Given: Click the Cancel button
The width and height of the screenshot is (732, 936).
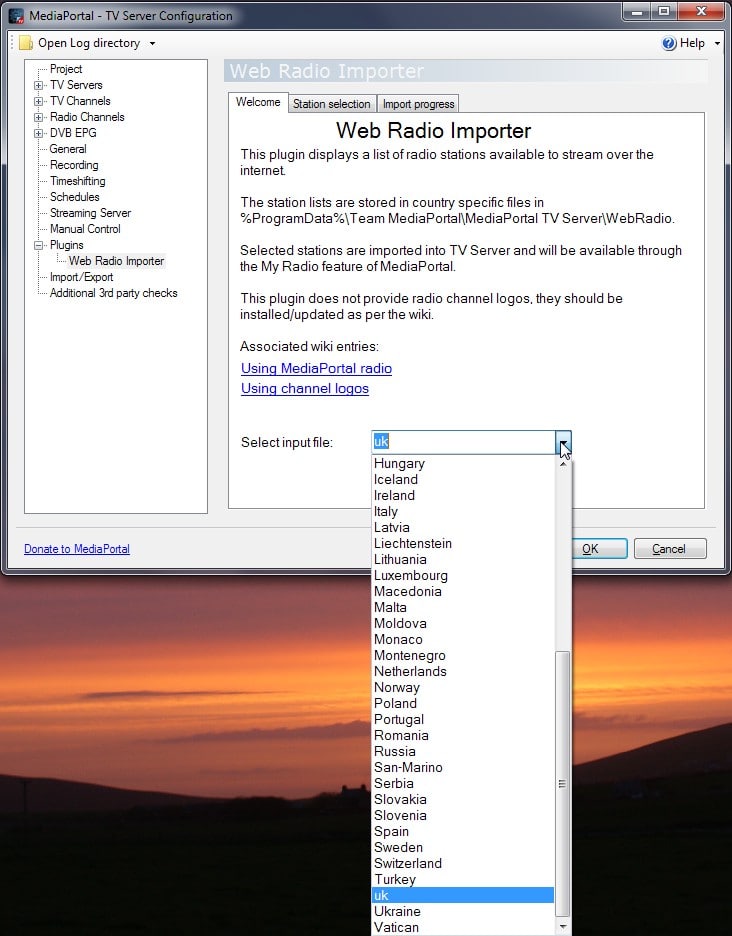Looking at the screenshot, I should coord(670,549).
